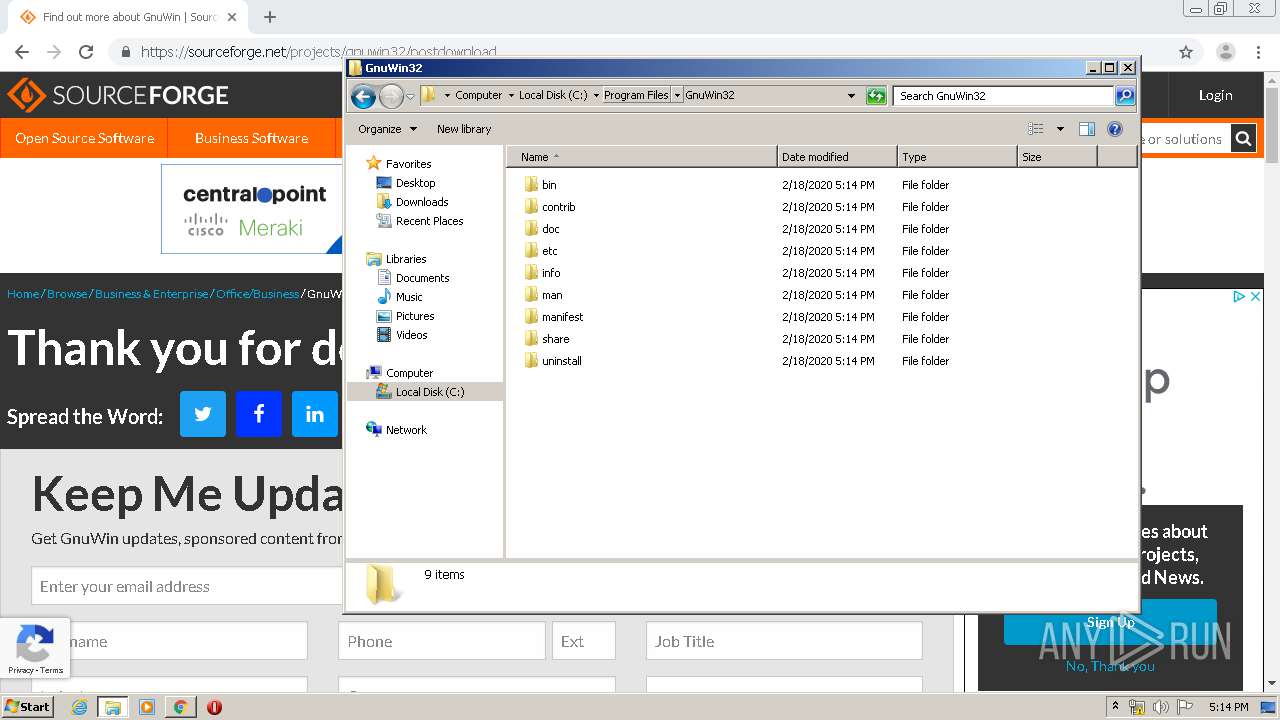
Task: Open the Videos library
Action: click(411, 335)
